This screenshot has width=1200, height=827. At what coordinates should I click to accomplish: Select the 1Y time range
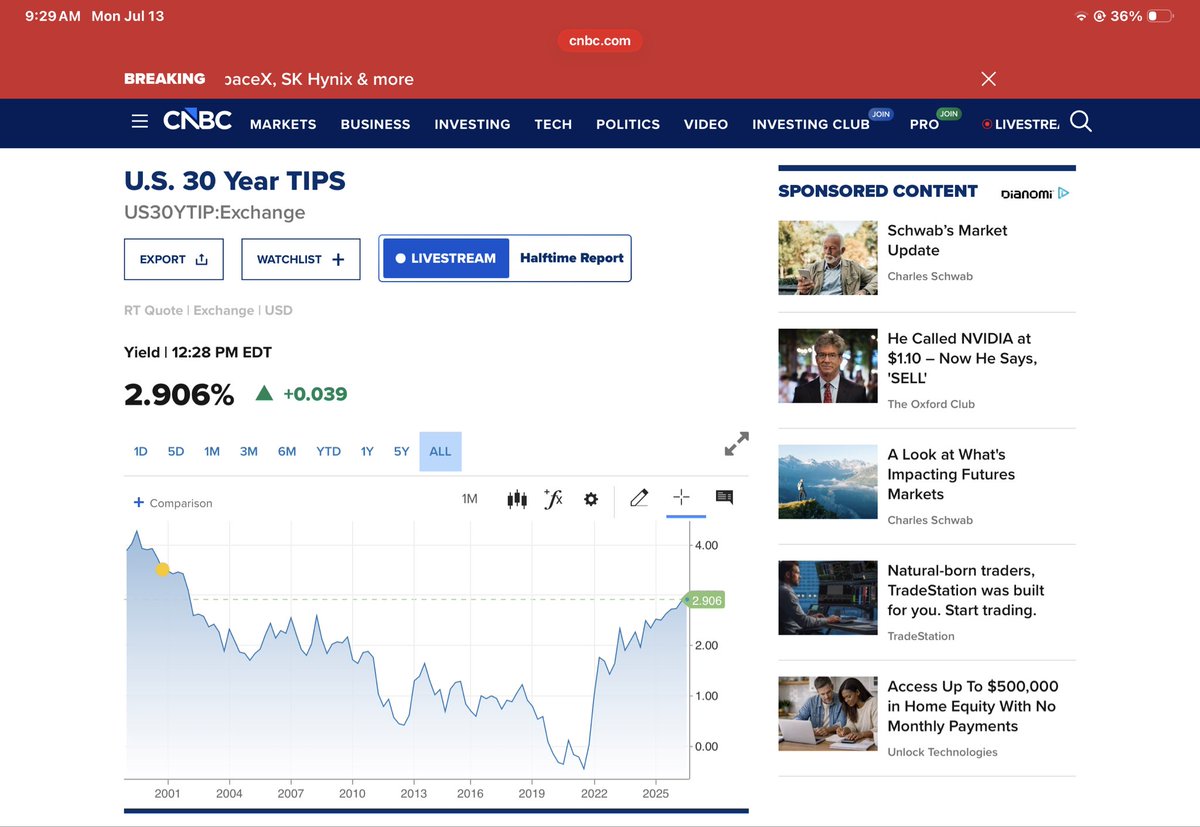[367, 451]
